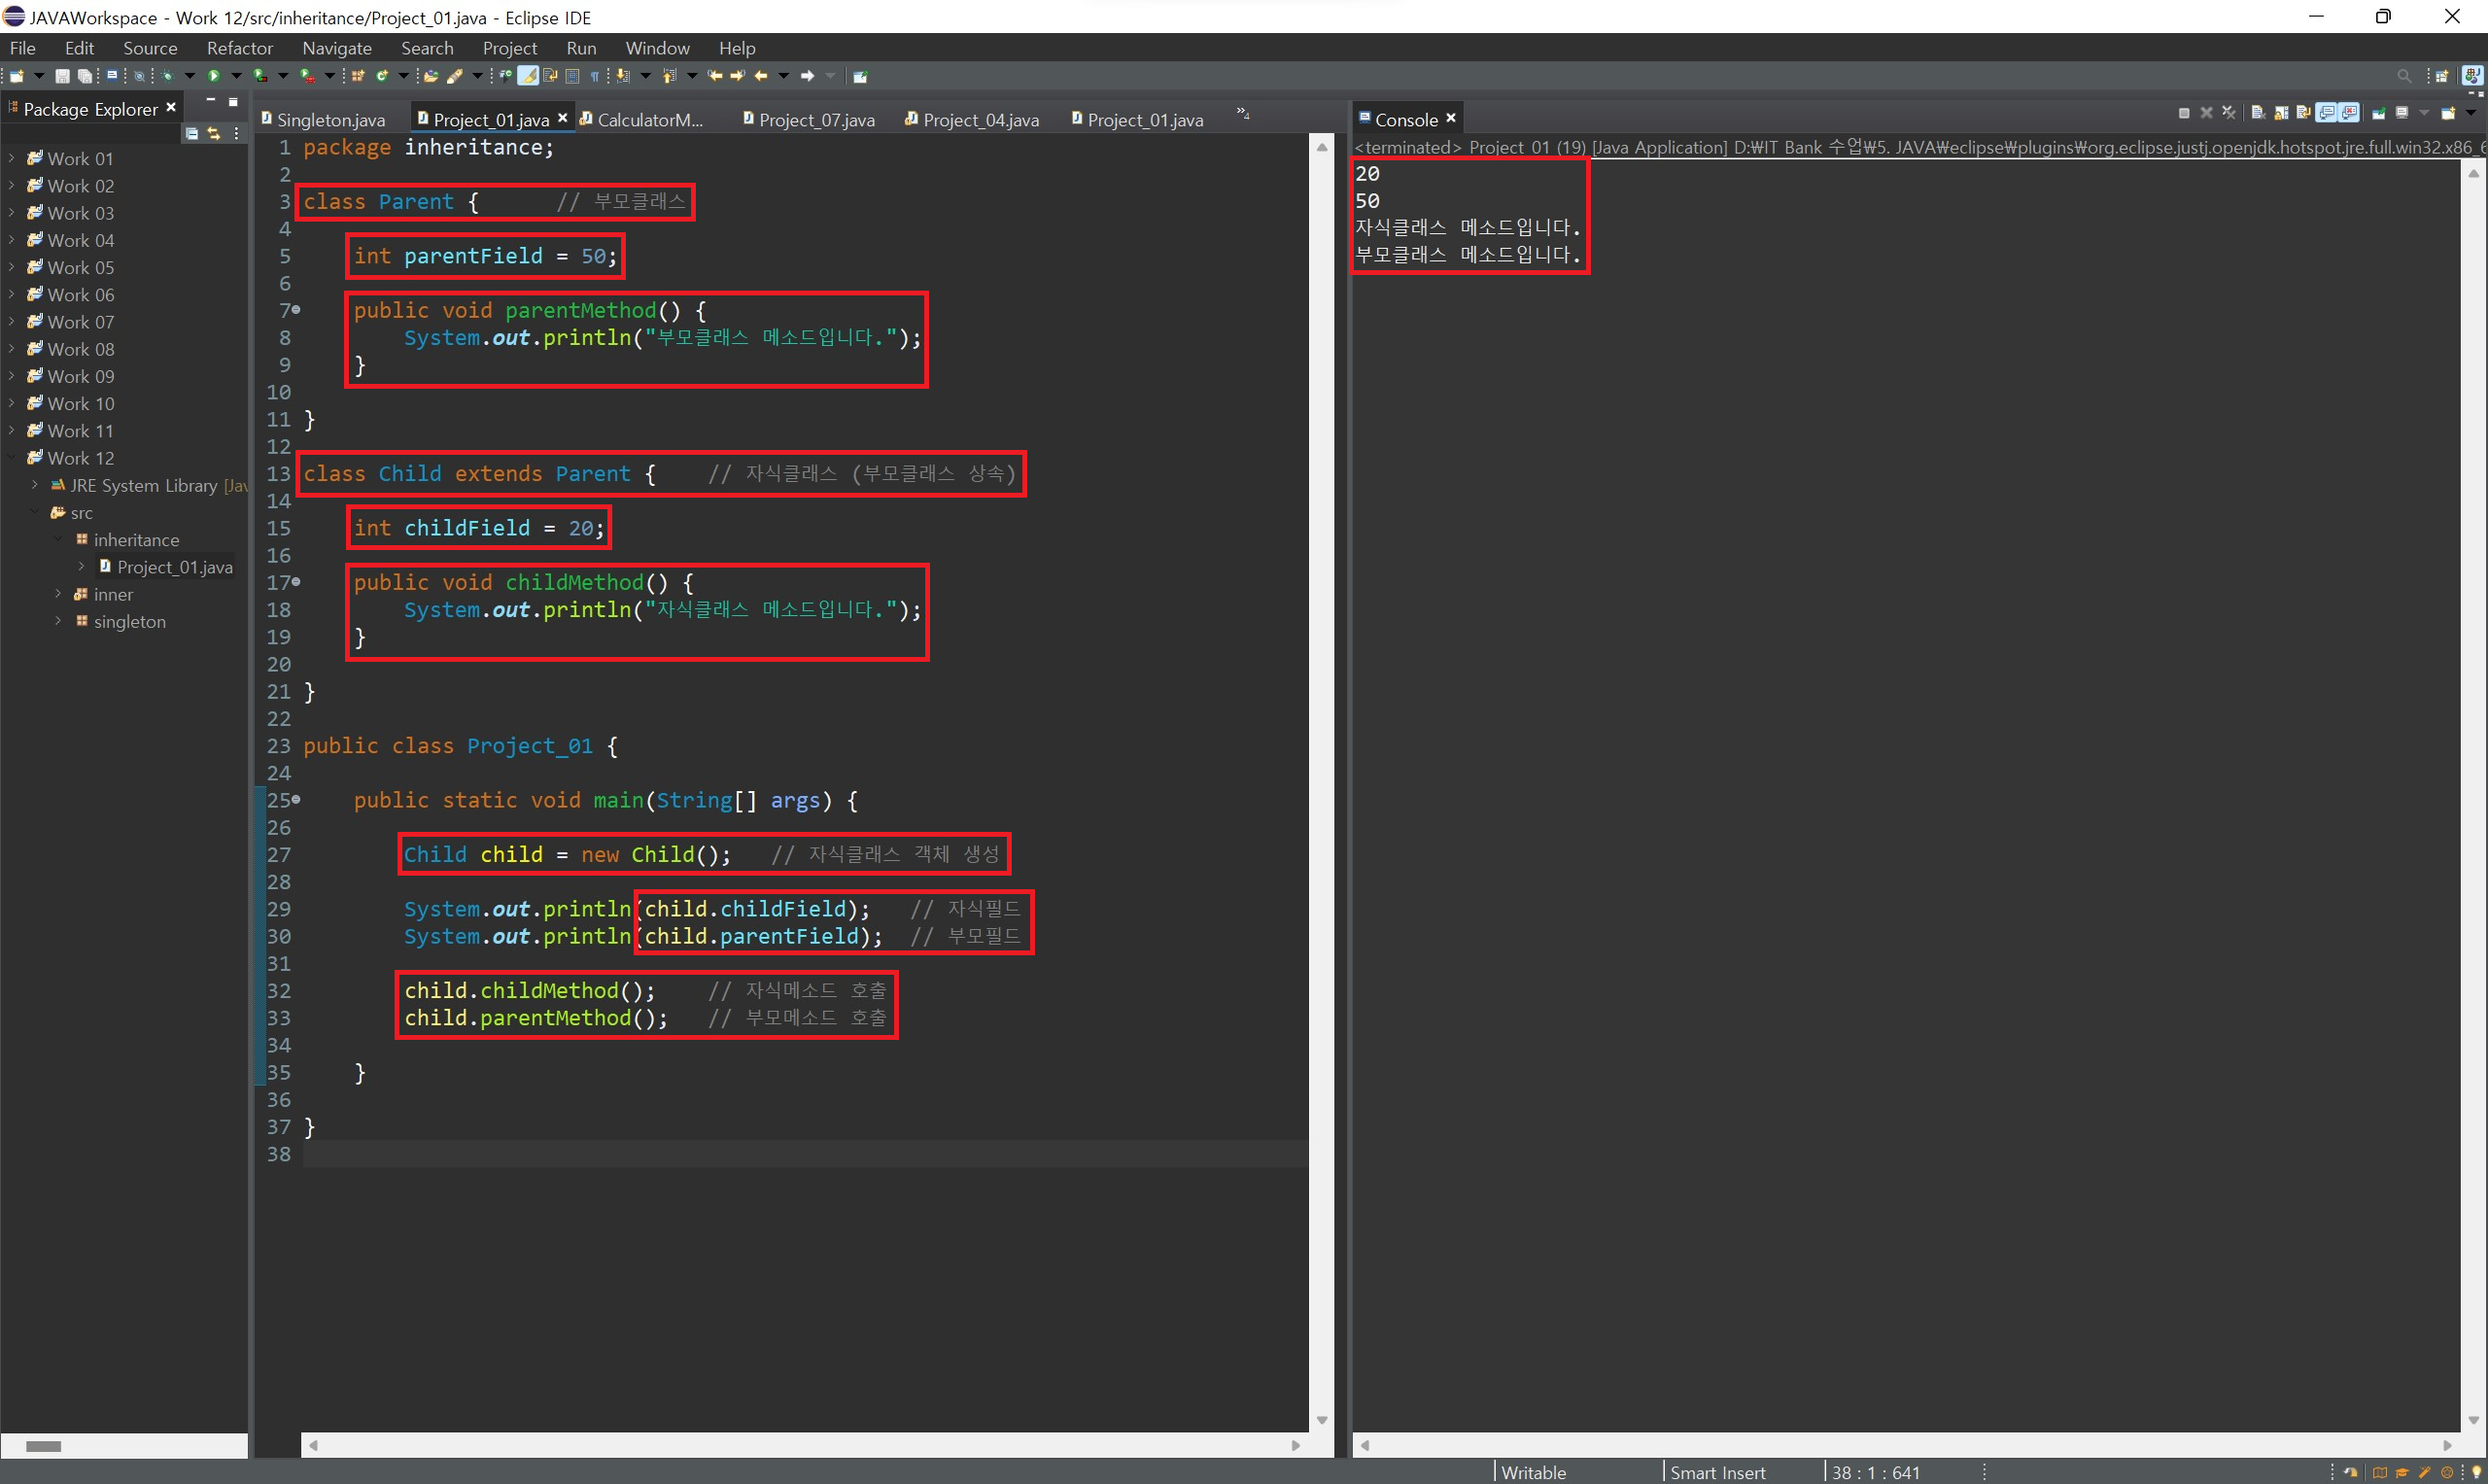Click the Package Explorer horizontal scrollbar thumb
The image size is (2488, 1484).
(43, 1446)
